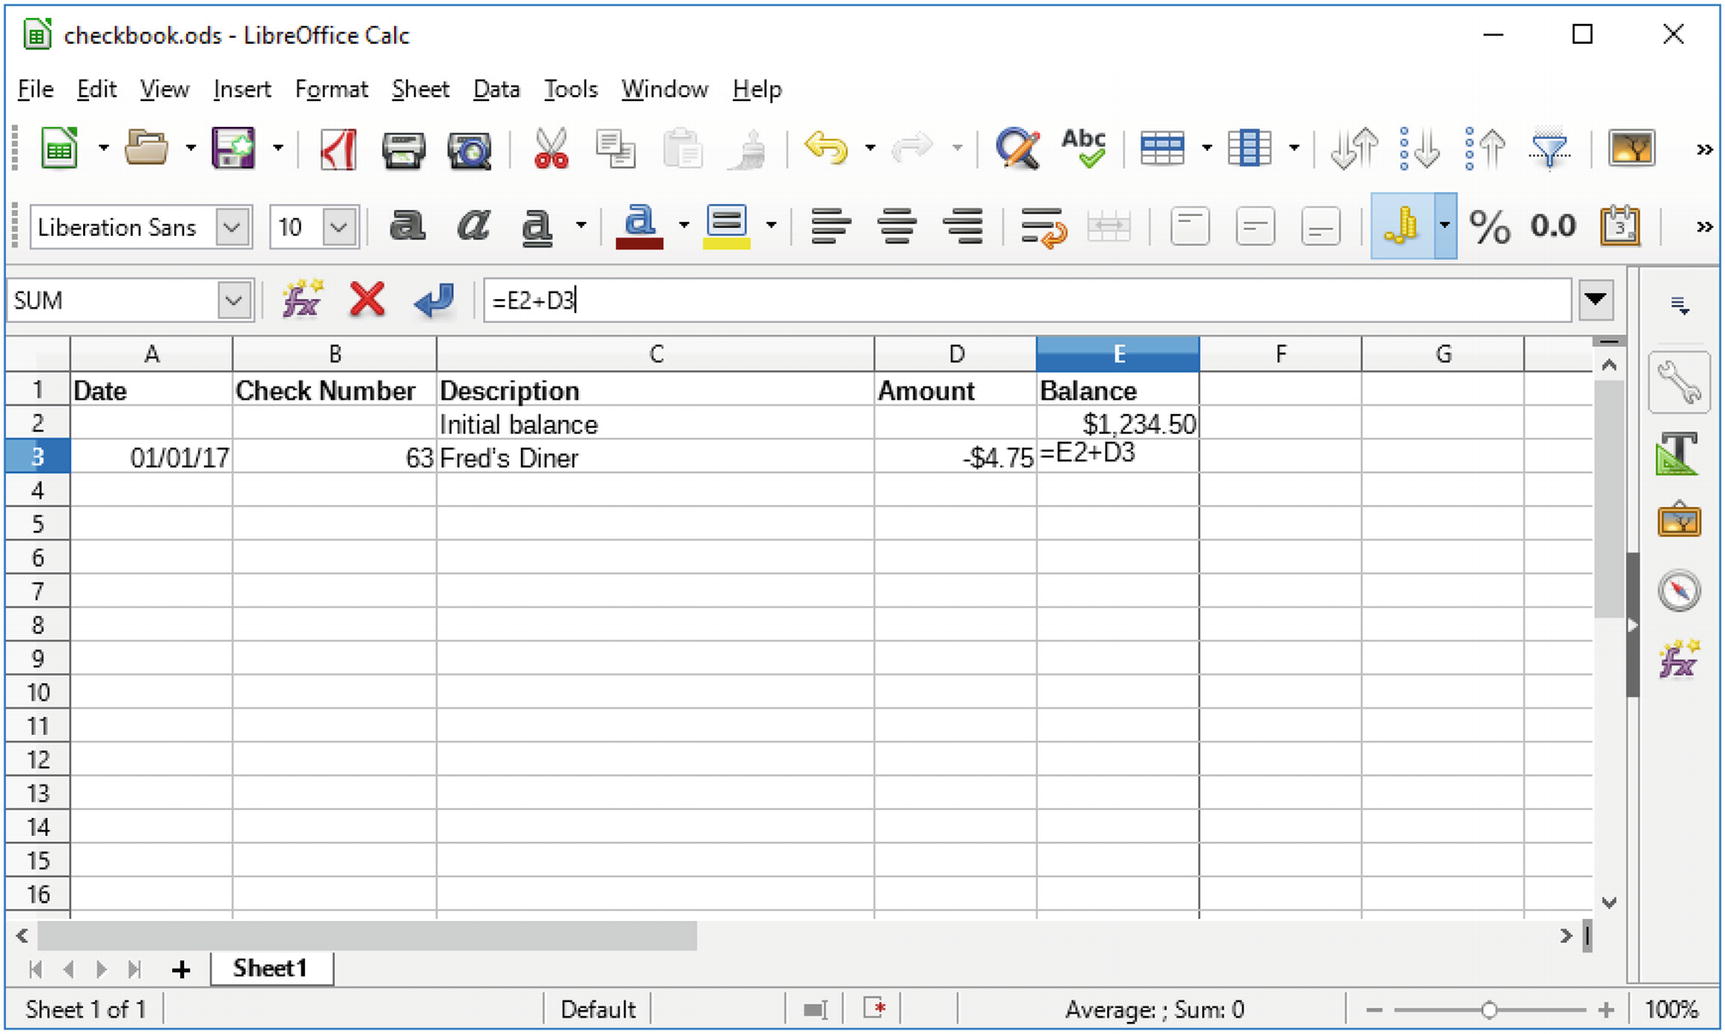Insert rows with the row icon

(1162, 149)
